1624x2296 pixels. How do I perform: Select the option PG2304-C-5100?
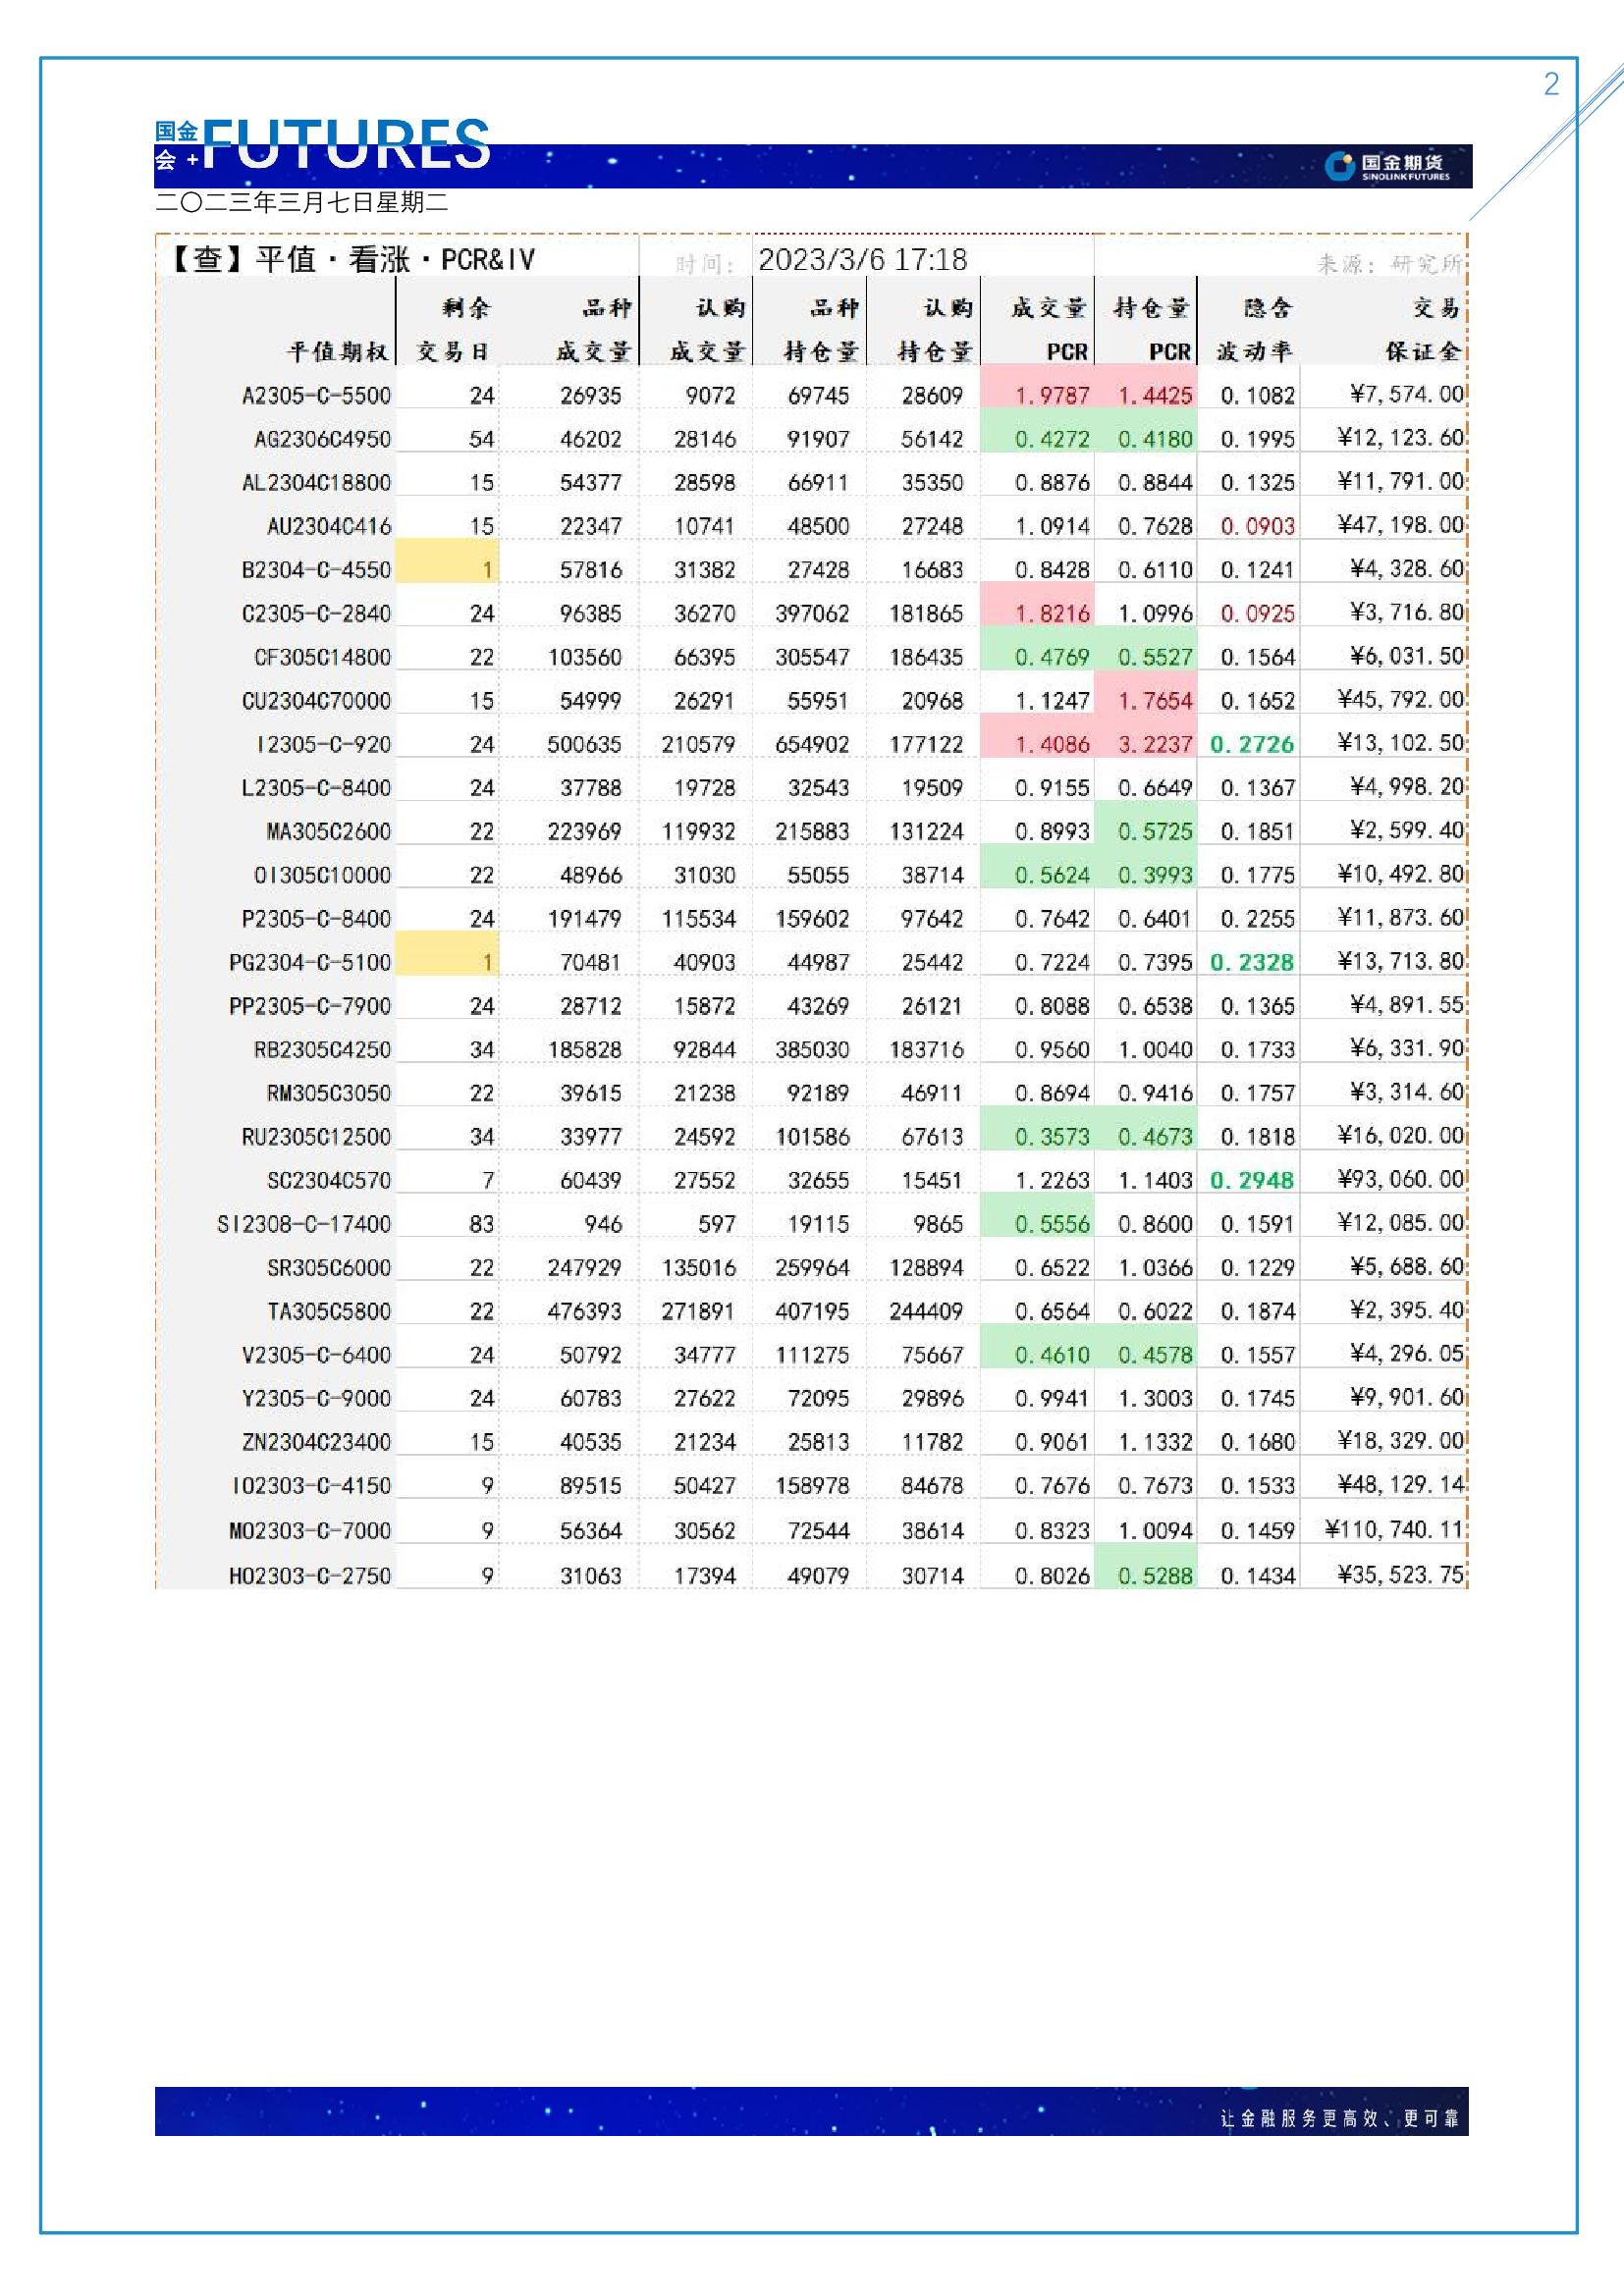[310, 962]
